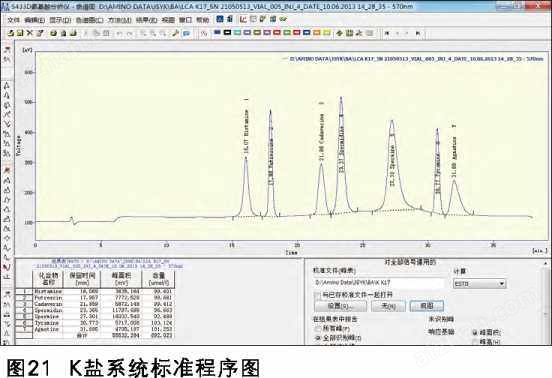The height and width of the screenshot is (378, 552).
Task: Select the 峰面积 response basis radio
Action: (475, 332)
